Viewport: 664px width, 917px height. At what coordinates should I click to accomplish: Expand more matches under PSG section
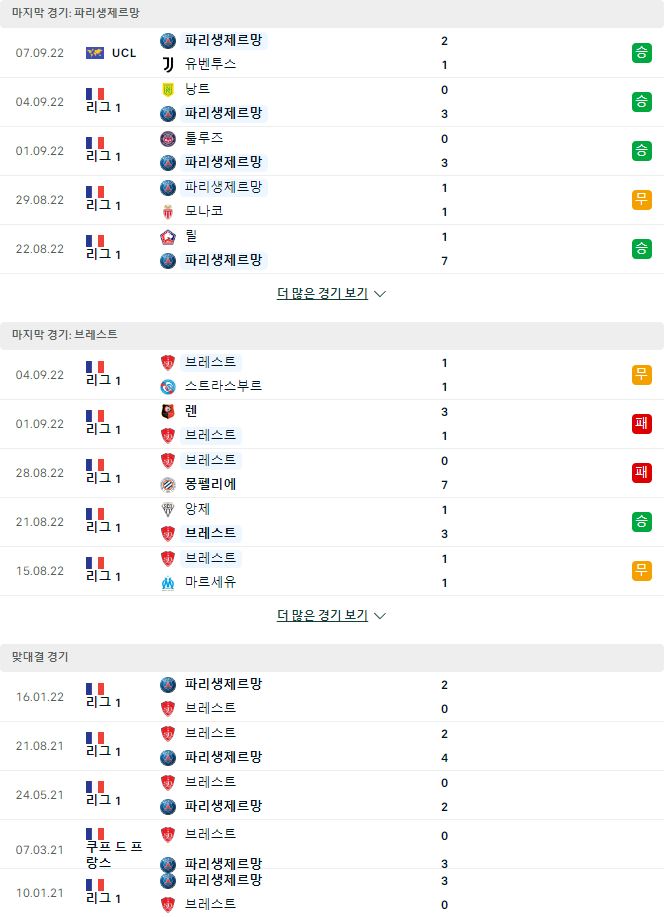coord(331,293)
